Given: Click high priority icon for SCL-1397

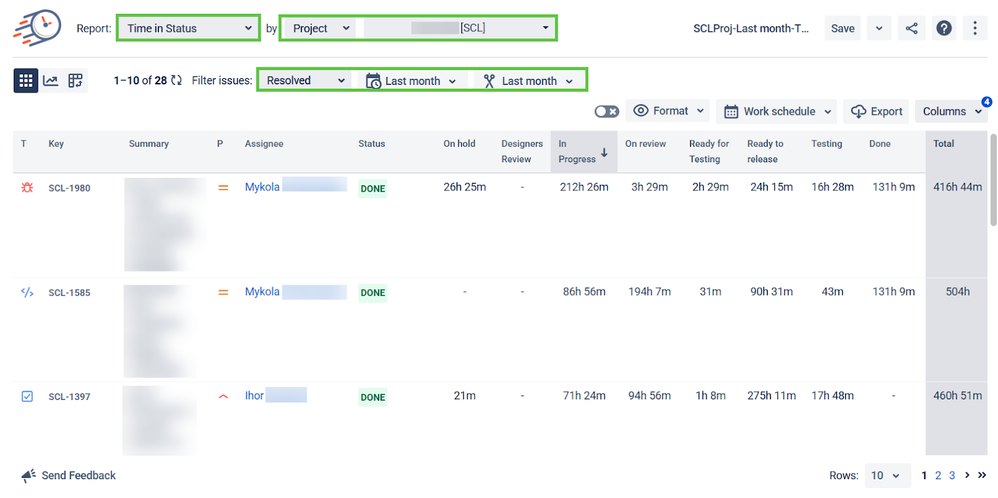Looking at the screenshot, I should tap(223, 396).
